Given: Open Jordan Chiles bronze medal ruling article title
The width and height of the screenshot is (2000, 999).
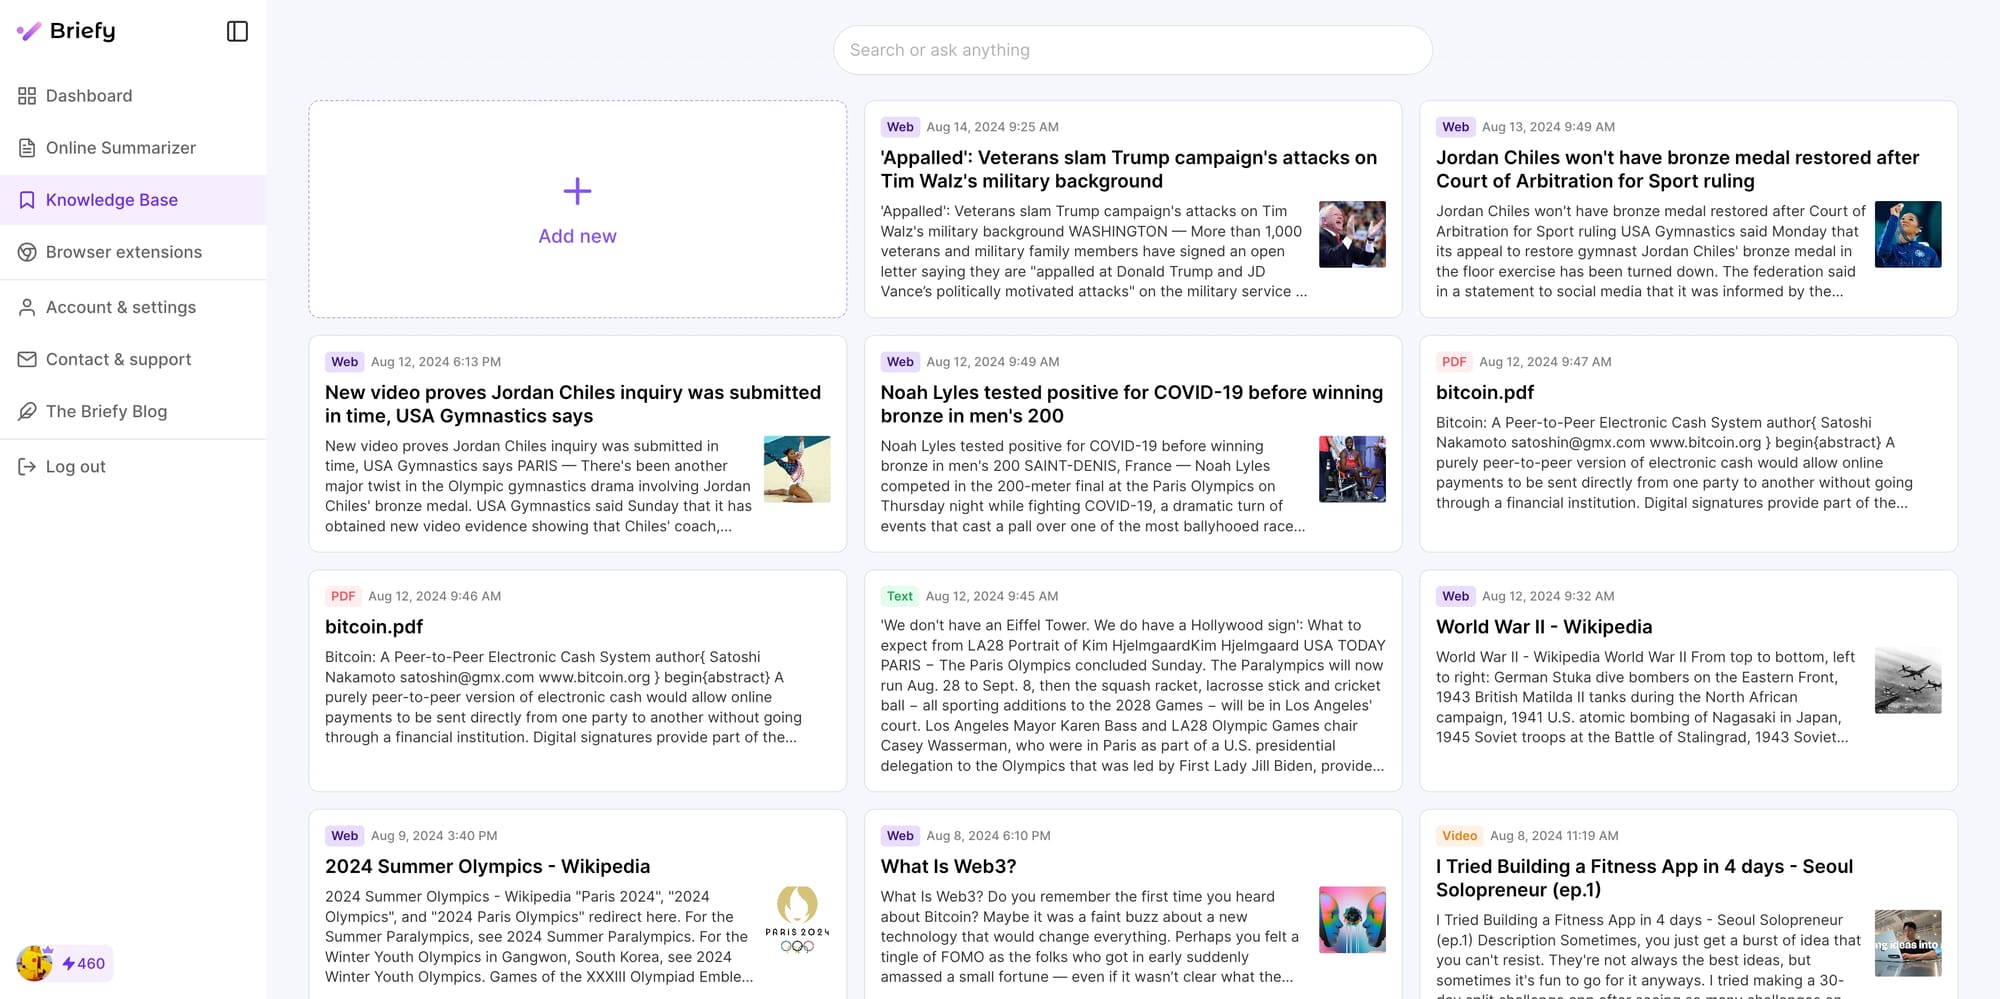Looking at the screenshot, I should (1678, 169).
